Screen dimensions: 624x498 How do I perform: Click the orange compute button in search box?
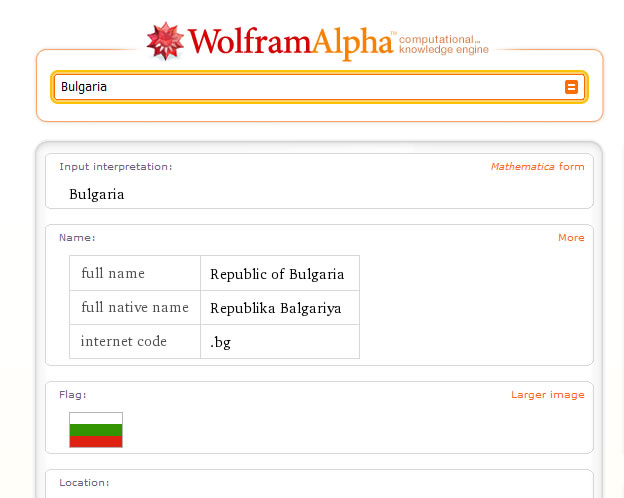tap(571, 87)
